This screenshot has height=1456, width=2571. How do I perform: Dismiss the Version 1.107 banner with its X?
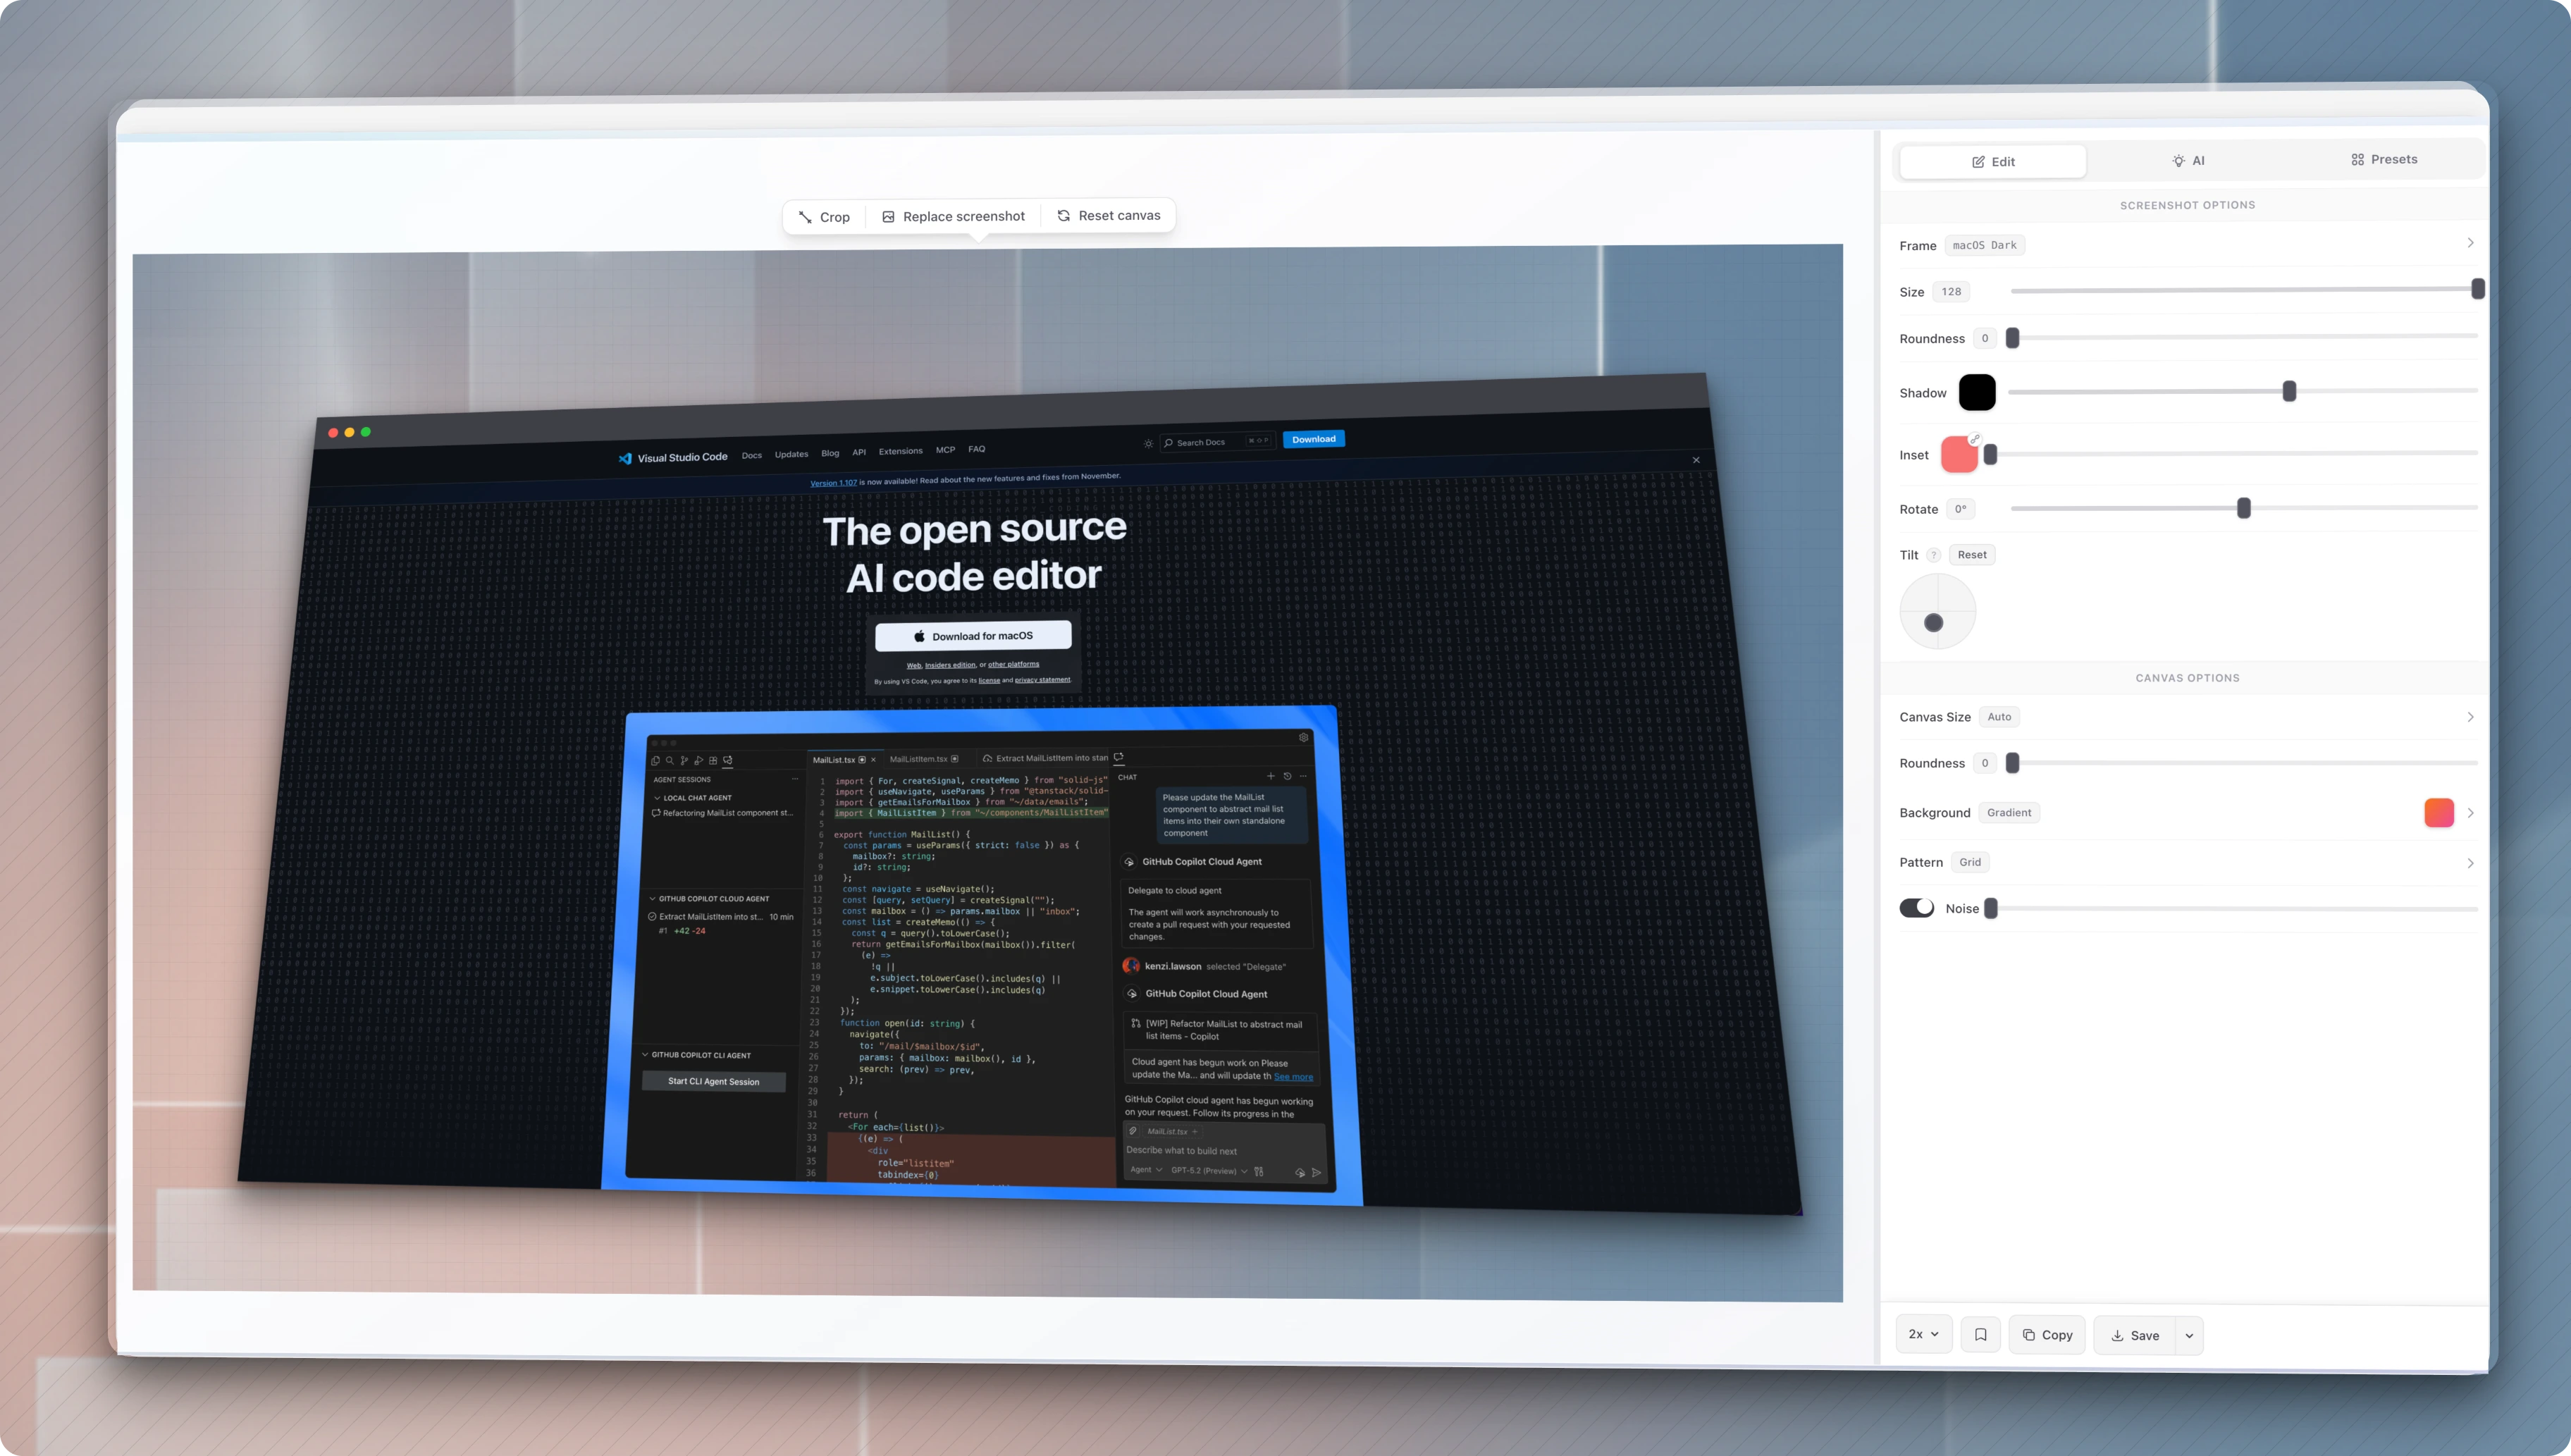(1696, 460)
